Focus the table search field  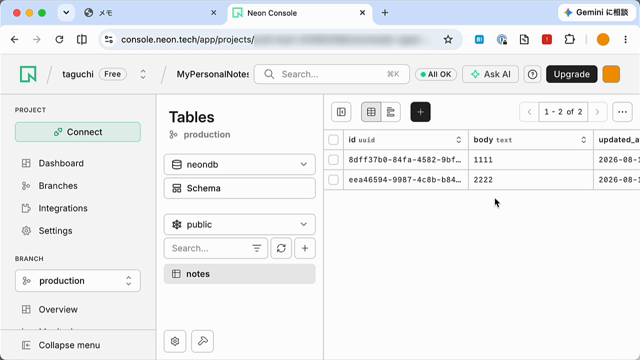tap(208, 248)
